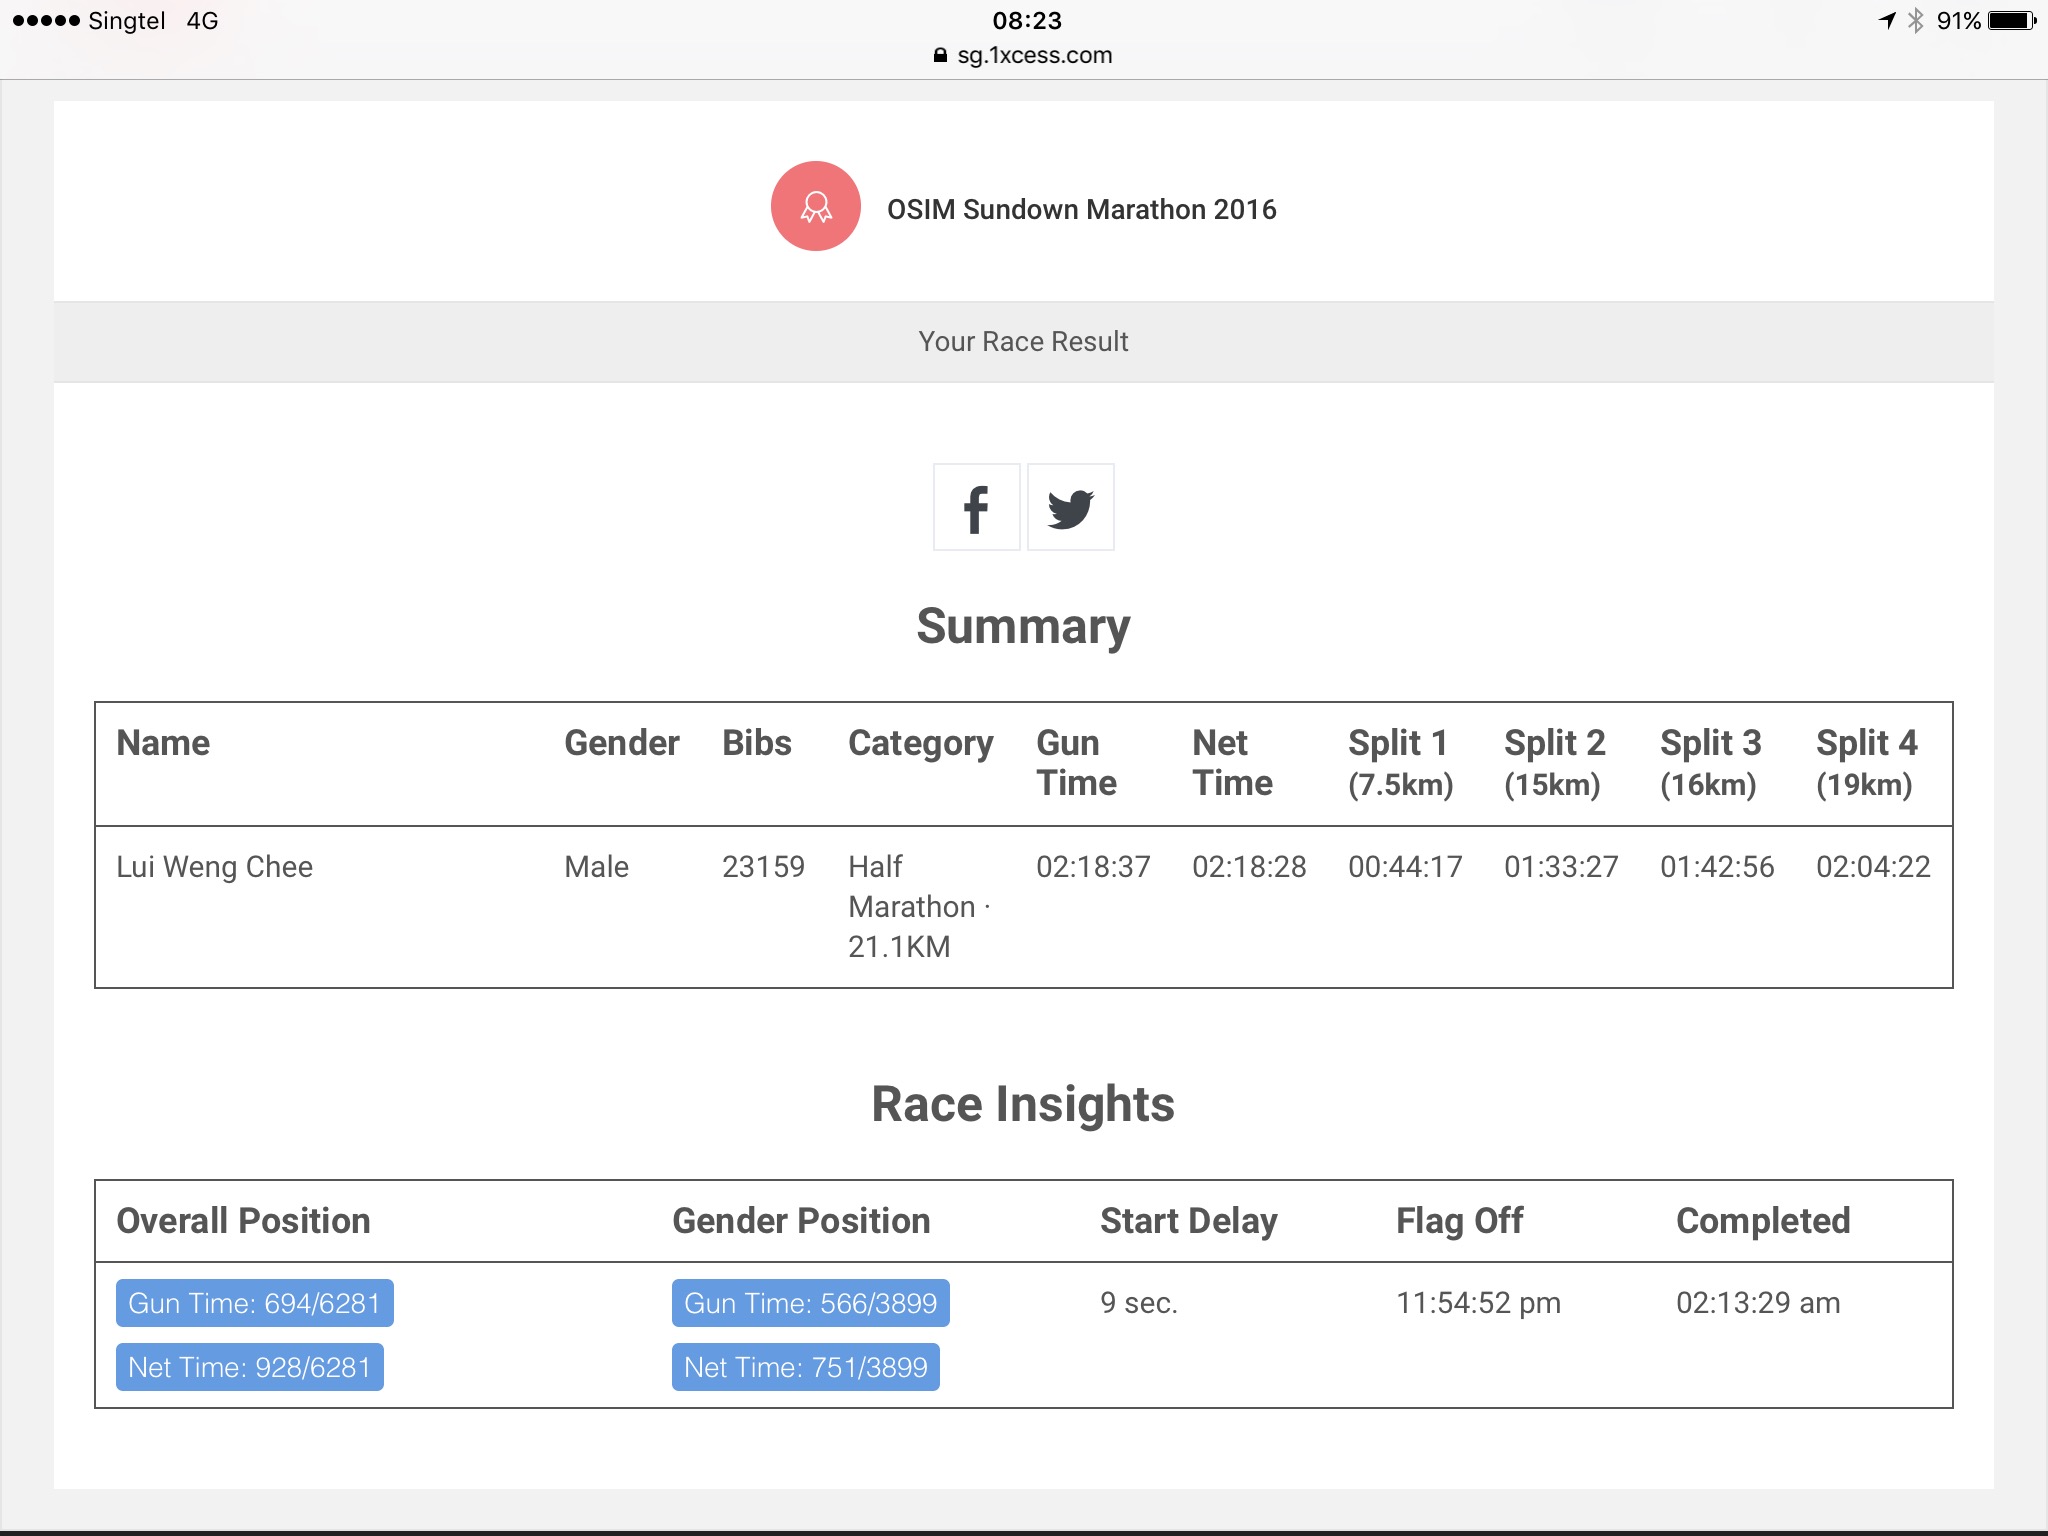Select gun time value 02:18:37
Screen dimensions: 2048x1536
click(x=1093, y=866)
